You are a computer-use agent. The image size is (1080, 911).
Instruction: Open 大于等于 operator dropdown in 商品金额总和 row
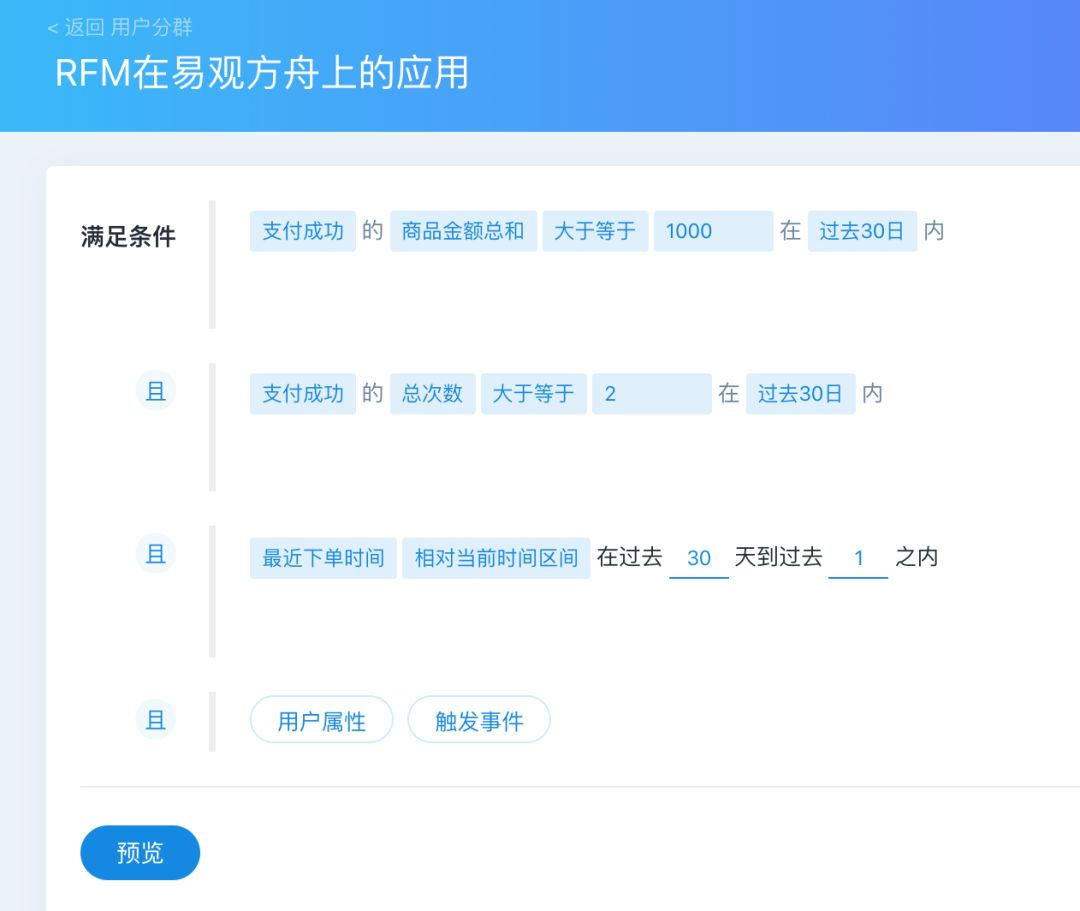(595, 231)
